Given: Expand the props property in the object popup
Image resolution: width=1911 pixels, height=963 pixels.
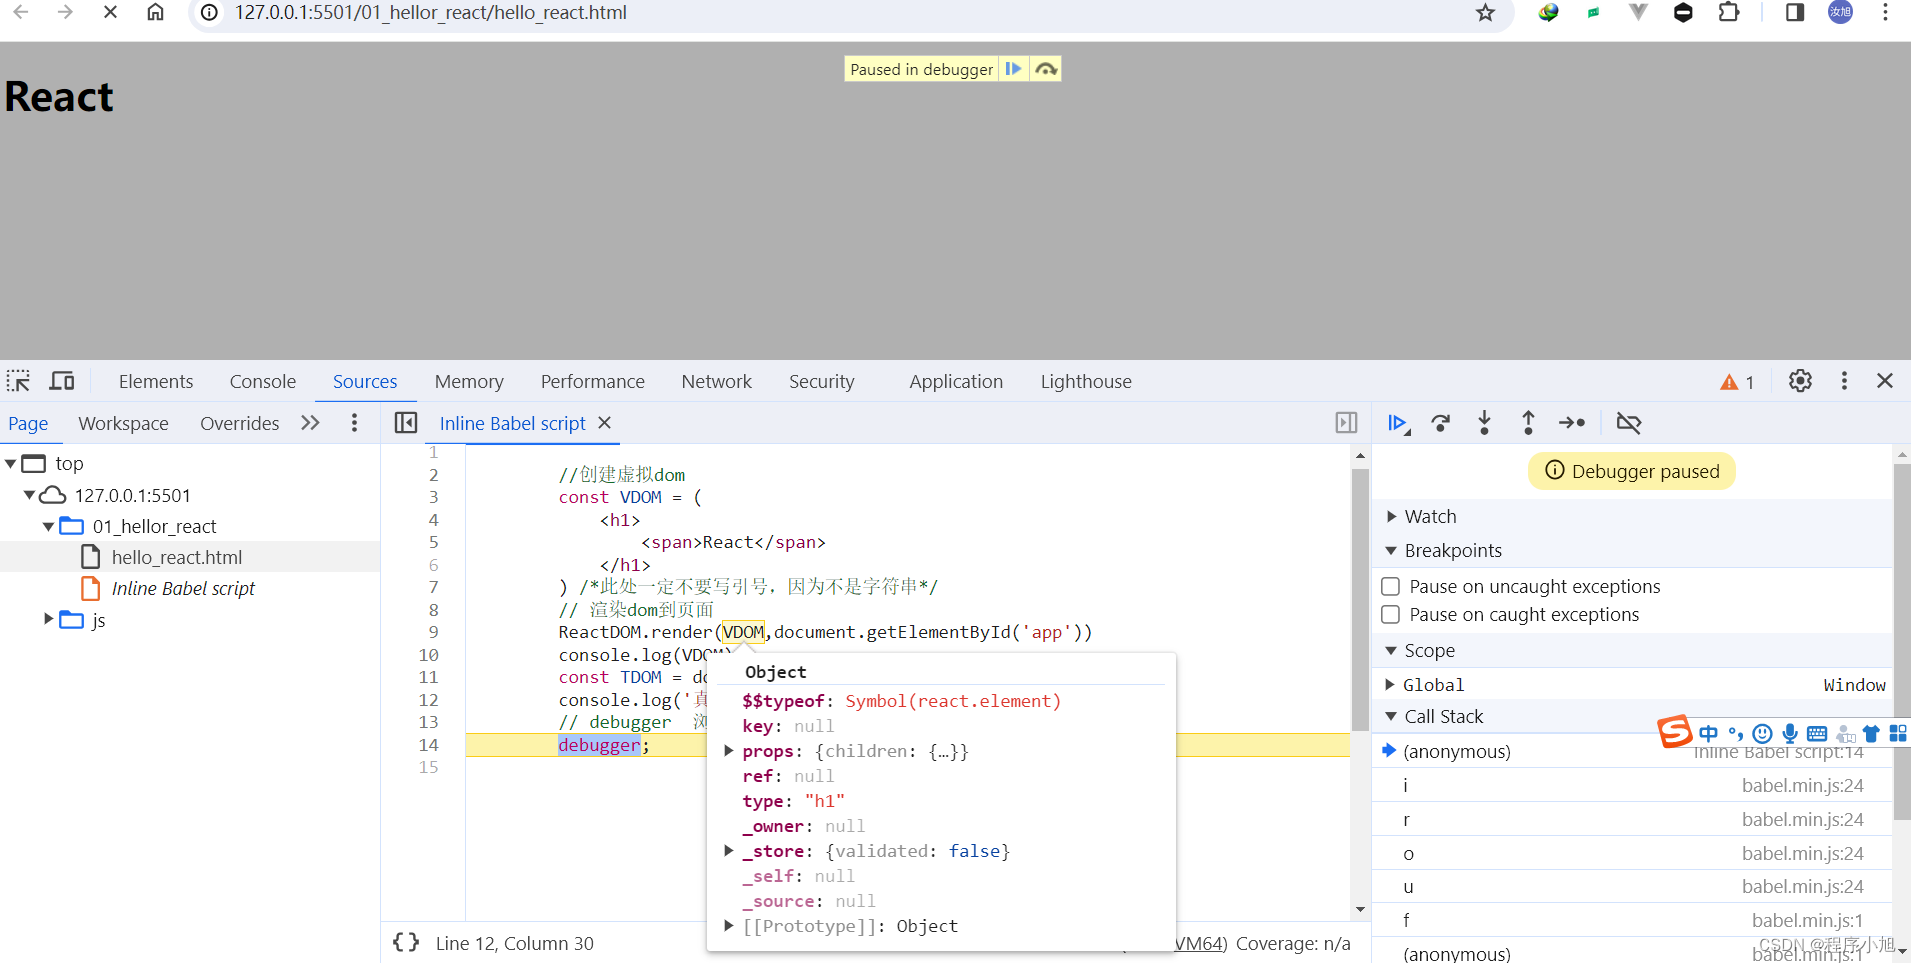Looking at the screenshot, I should (729, 751).
